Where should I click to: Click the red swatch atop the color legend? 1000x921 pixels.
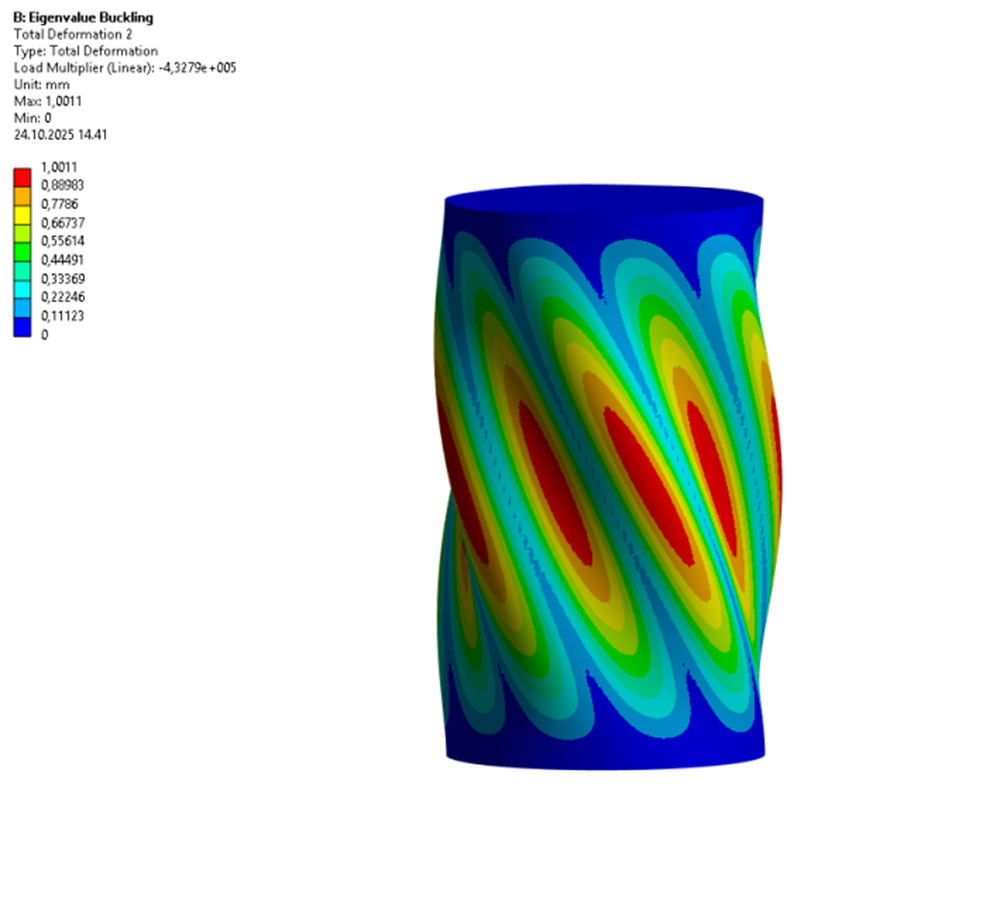point(22,177)
